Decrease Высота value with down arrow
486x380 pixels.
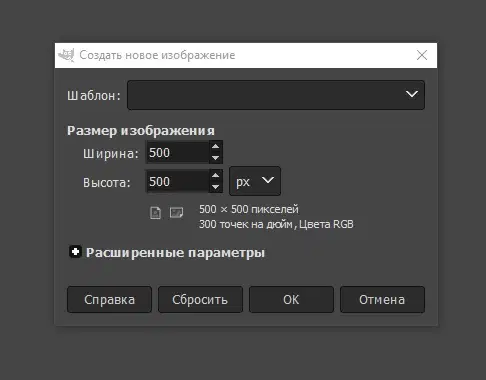tap(216, 187)
